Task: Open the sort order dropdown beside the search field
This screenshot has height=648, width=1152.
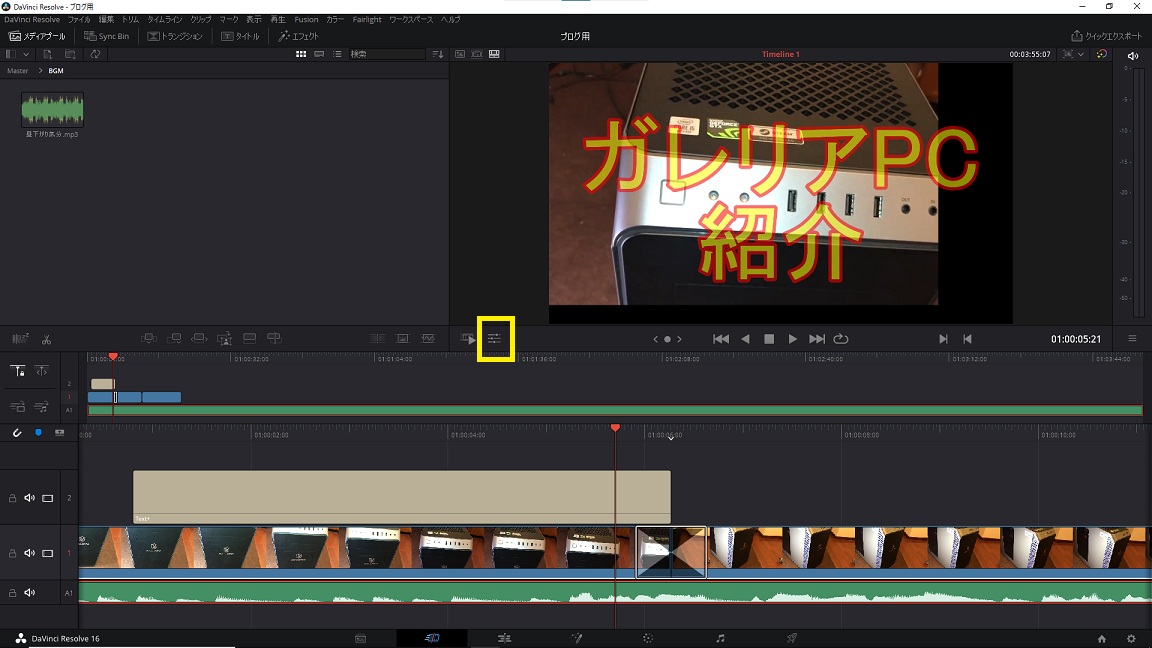Action: pyautogui.click(x=438, y=54)
